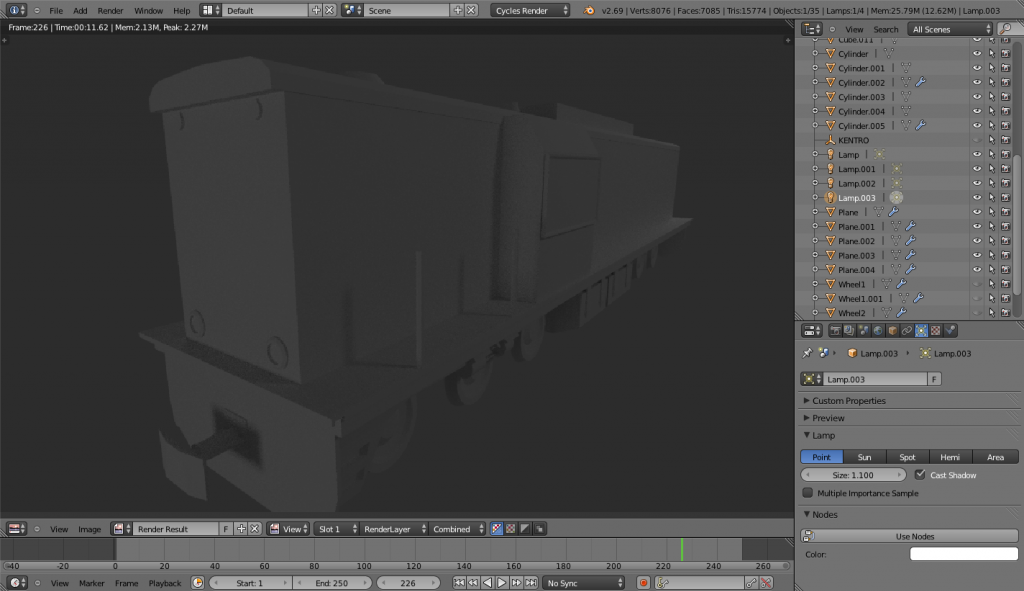The image size is (1024, 591).
Task: Open the Object properties tab cube icon
Action: 892,331
